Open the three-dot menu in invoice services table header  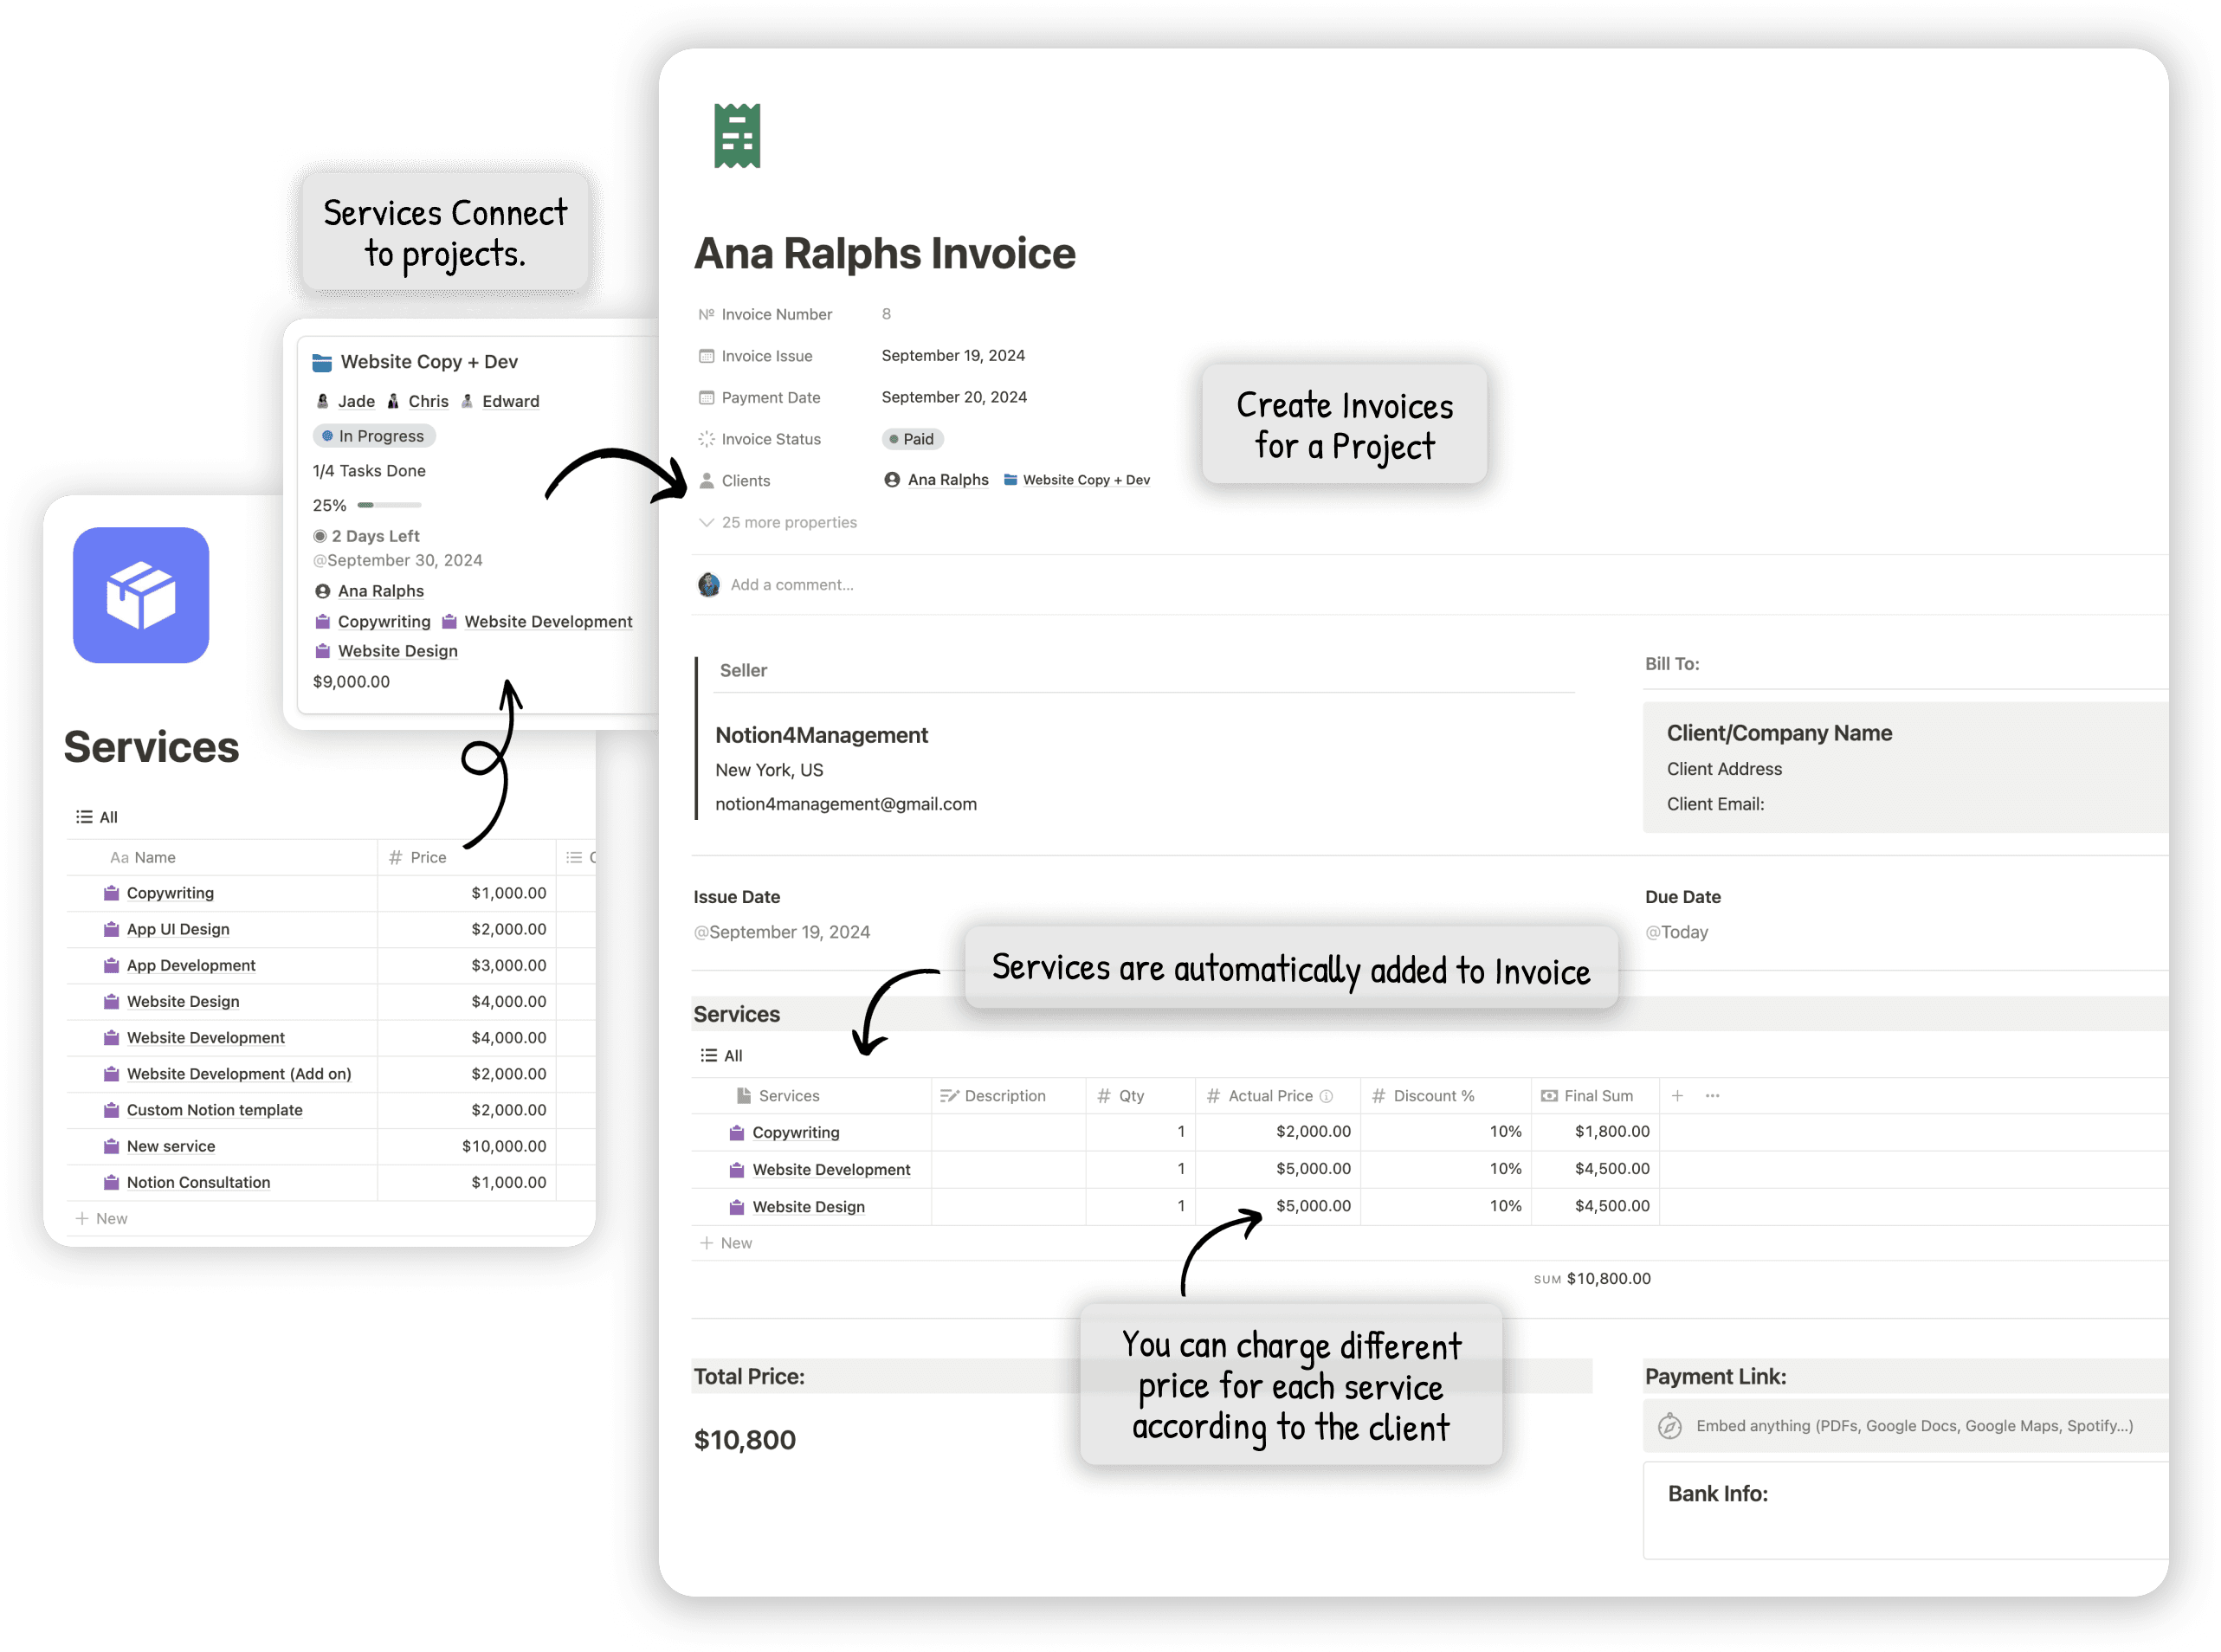click(1712, 1096)
